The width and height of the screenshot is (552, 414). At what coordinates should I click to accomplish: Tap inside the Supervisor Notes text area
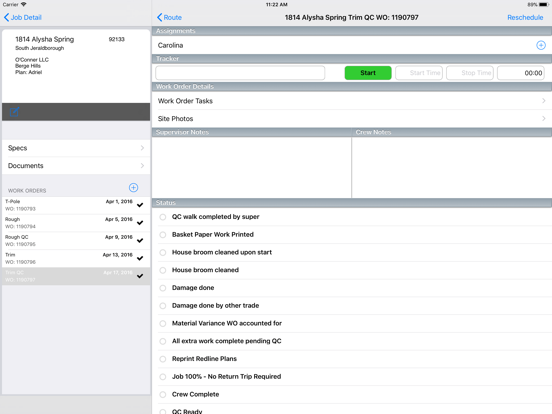point(252,167)
